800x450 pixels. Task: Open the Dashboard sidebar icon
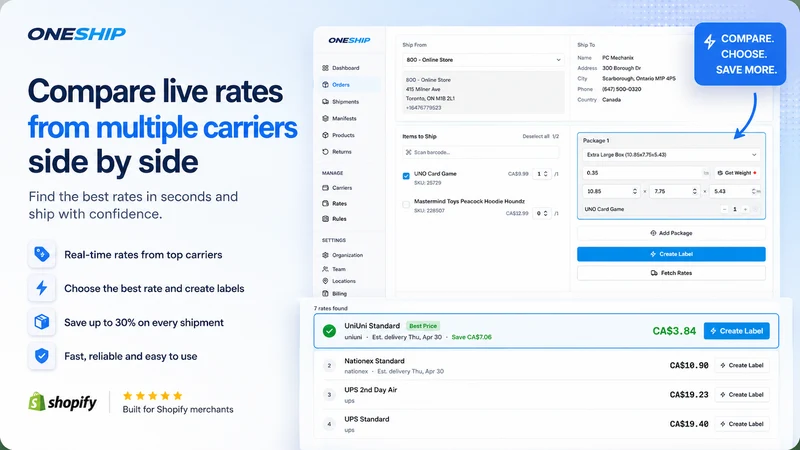click(x=326, y=68)
